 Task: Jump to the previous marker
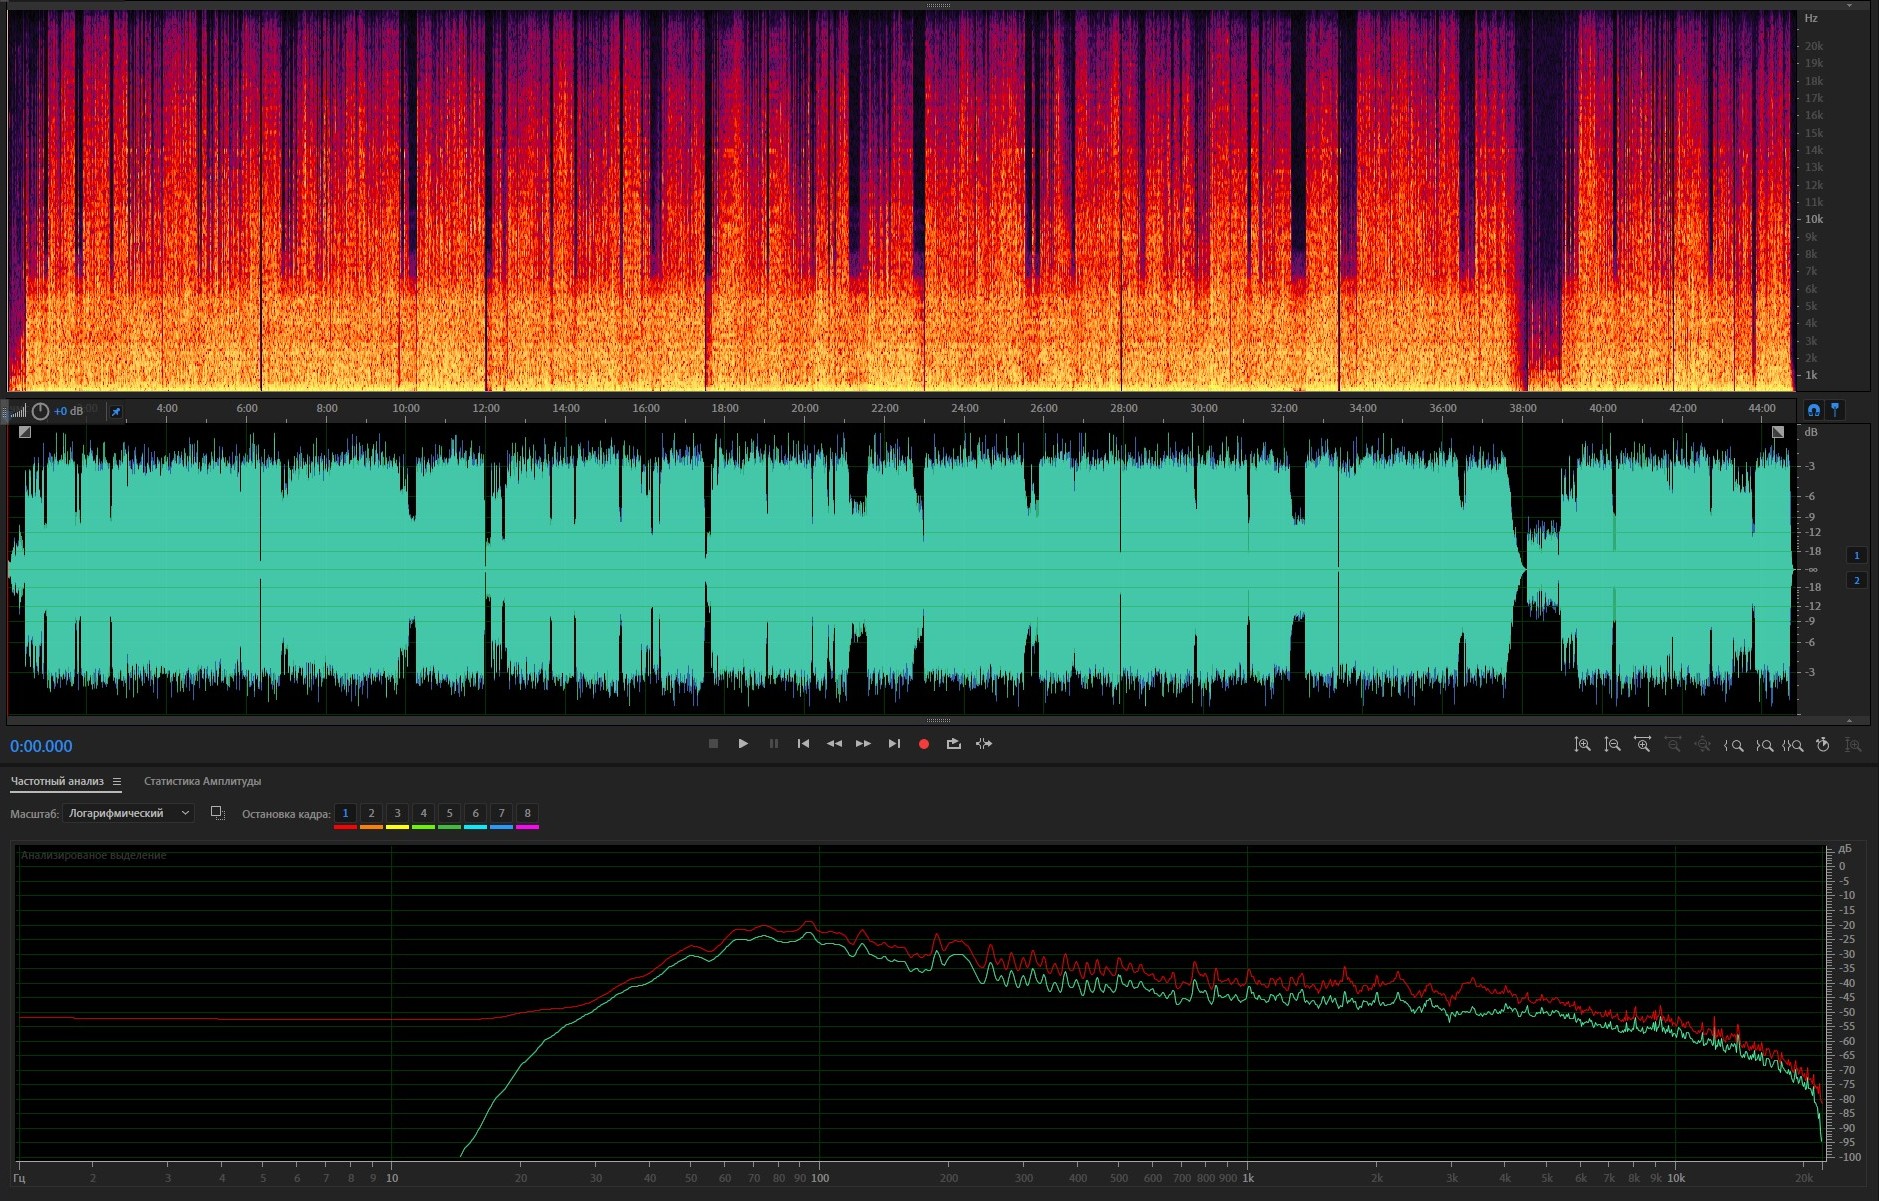(x=803, y=744)
